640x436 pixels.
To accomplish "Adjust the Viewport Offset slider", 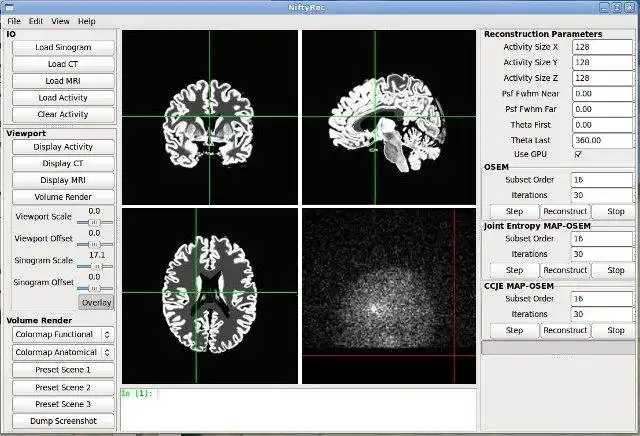I will [x=95, y=244].
